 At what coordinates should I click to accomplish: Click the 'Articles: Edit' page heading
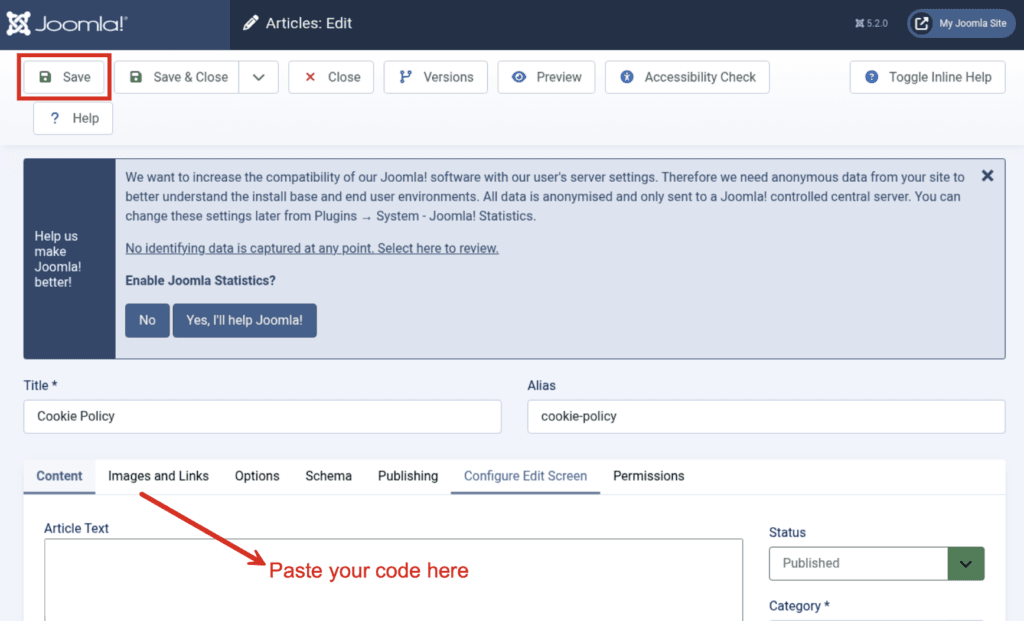coord(308,24)
